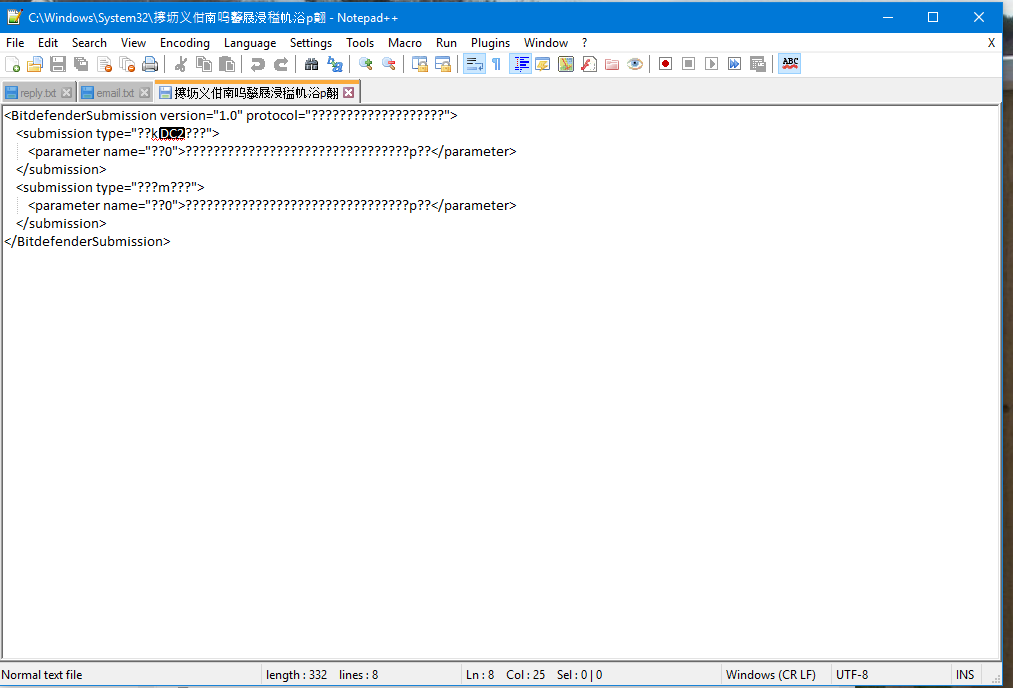The width and height of the screenshot is (1013, 688).
Task: Open the Macro menu
Action: tap(405, 43)
